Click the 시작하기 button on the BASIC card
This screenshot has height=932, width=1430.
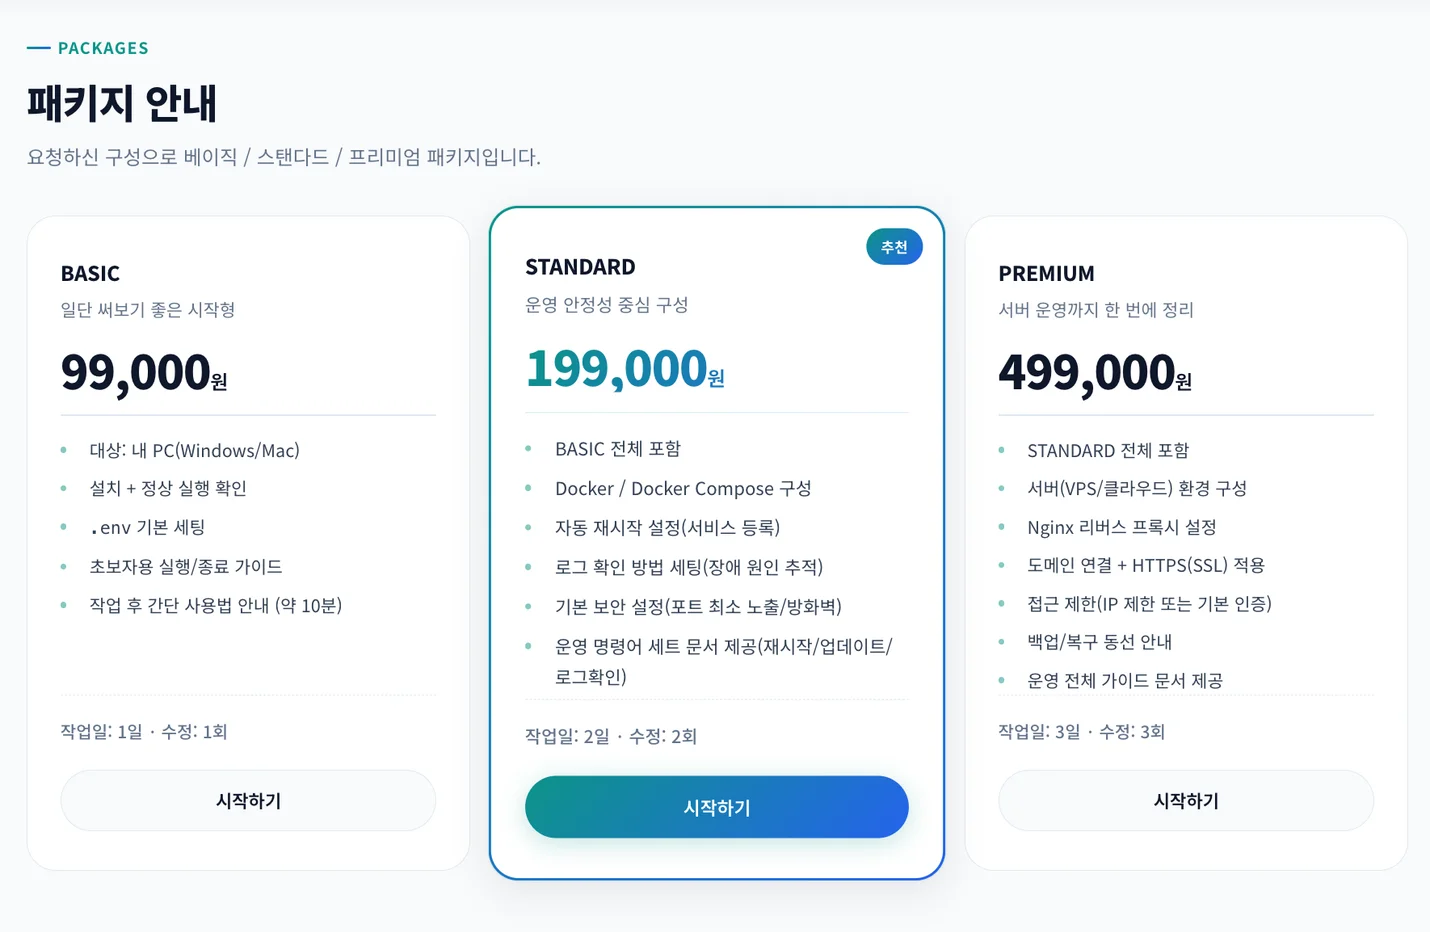tap(248, 800)
